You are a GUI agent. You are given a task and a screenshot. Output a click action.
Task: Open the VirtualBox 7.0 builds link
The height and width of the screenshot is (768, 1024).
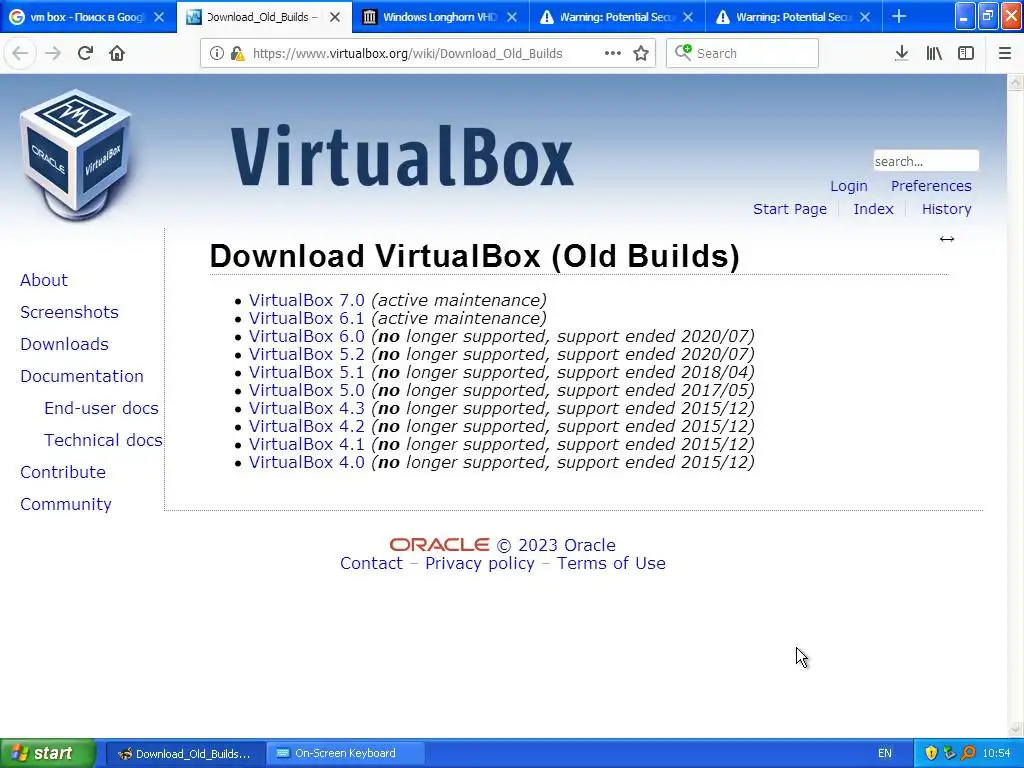pos(306,300)
